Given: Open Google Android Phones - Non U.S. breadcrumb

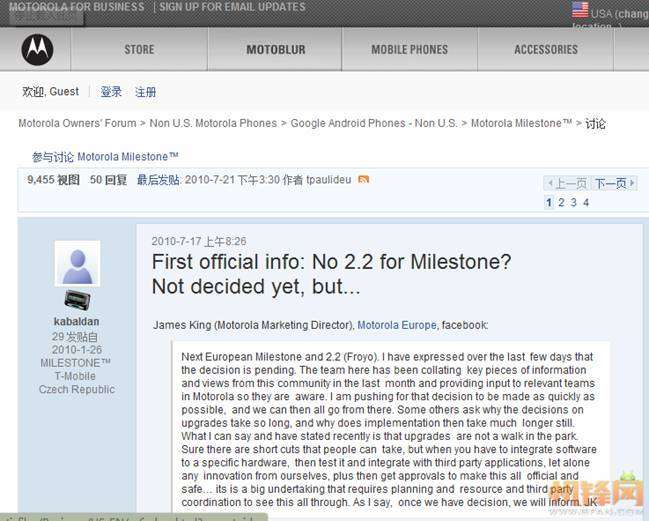Looking at the screenshot, I should coord(374,123).
